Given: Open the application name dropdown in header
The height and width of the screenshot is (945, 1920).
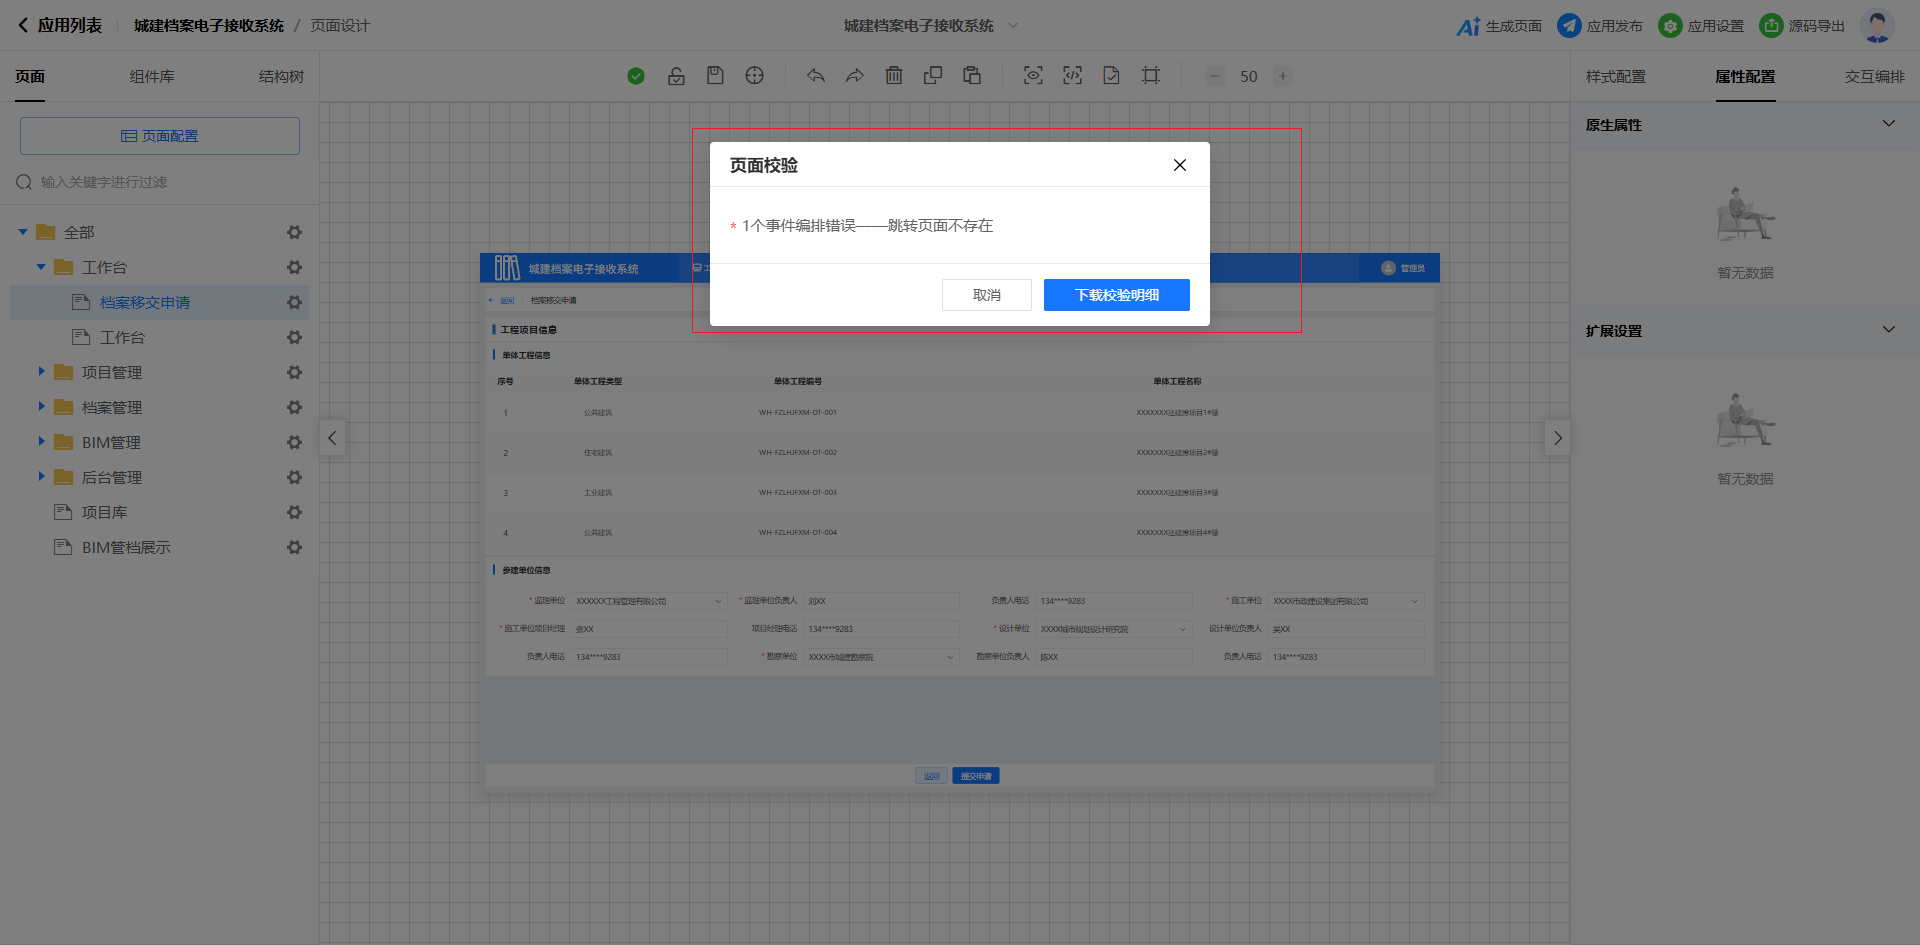Looking at the screenshot, I should (1012, 26).
